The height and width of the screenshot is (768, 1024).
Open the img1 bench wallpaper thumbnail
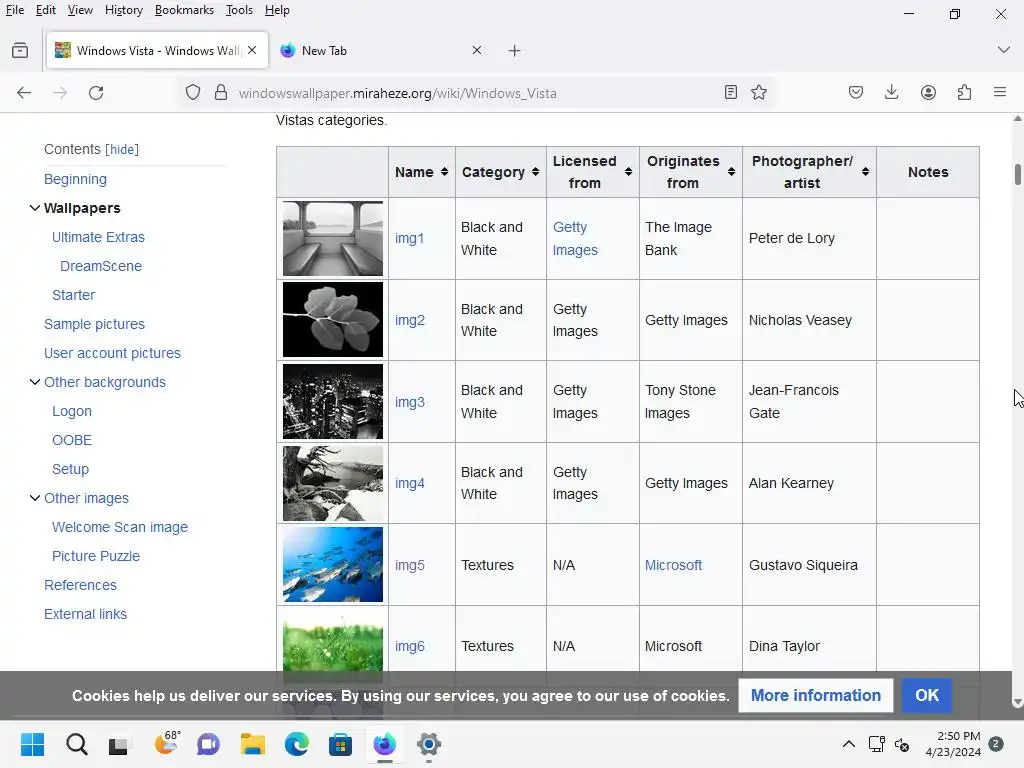click(x=332, y=238)
